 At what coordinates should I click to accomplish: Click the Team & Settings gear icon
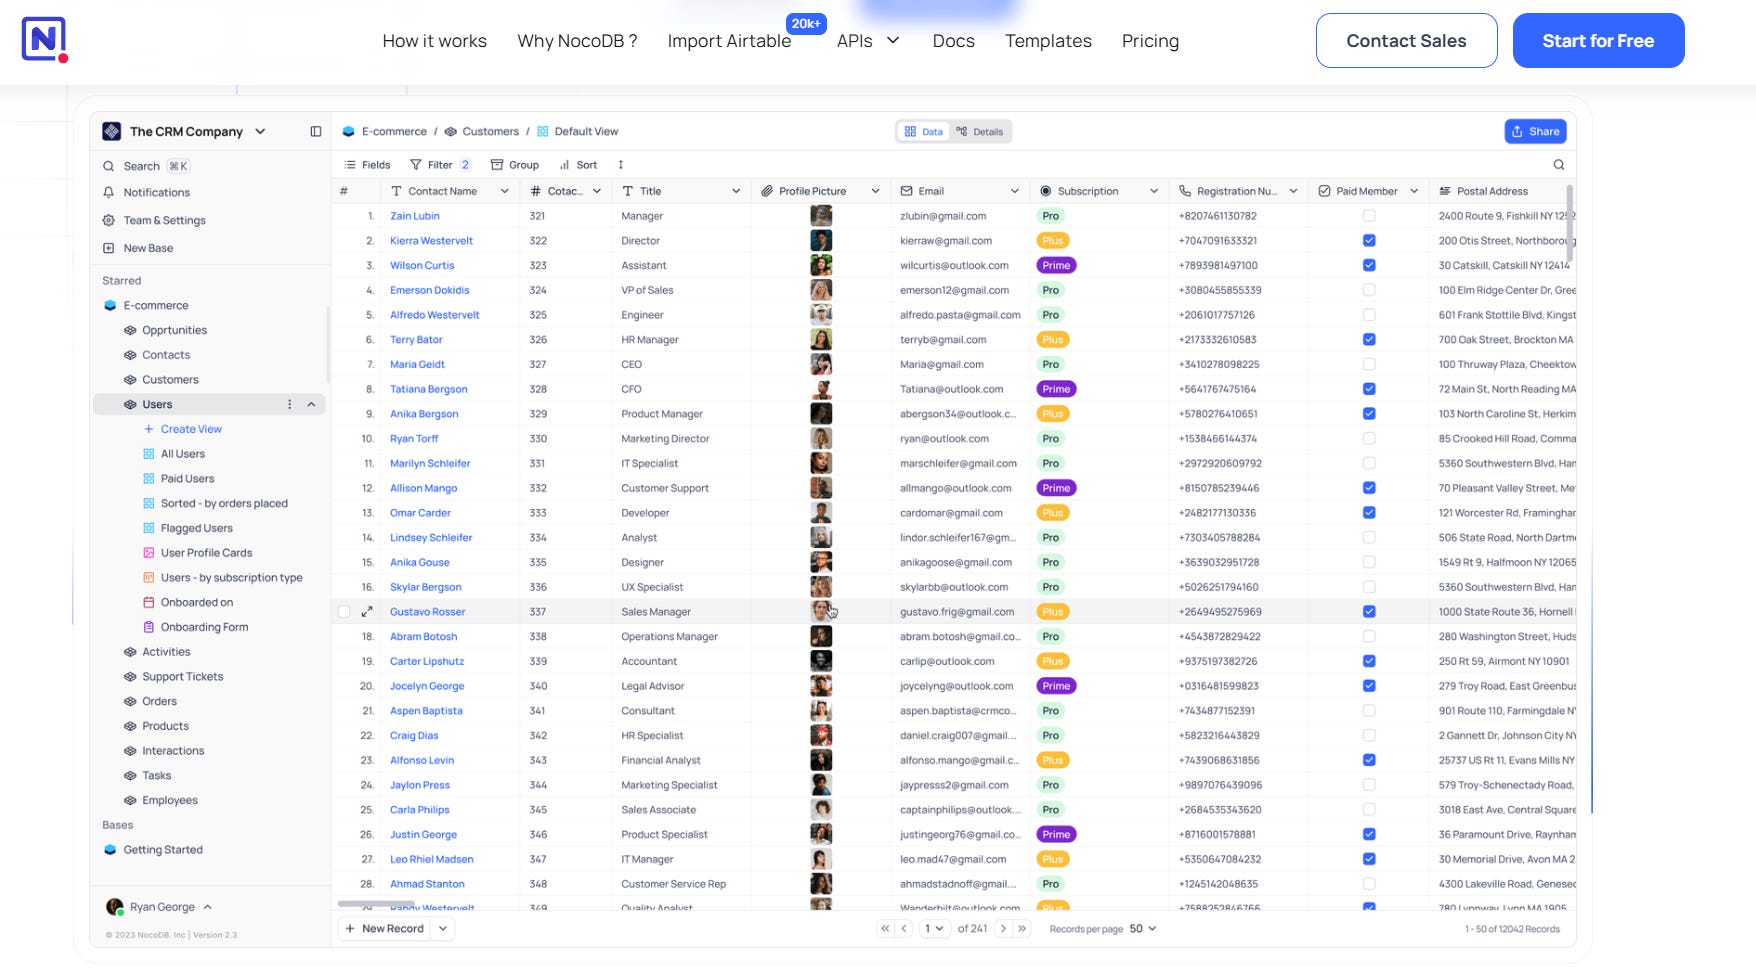109,220
